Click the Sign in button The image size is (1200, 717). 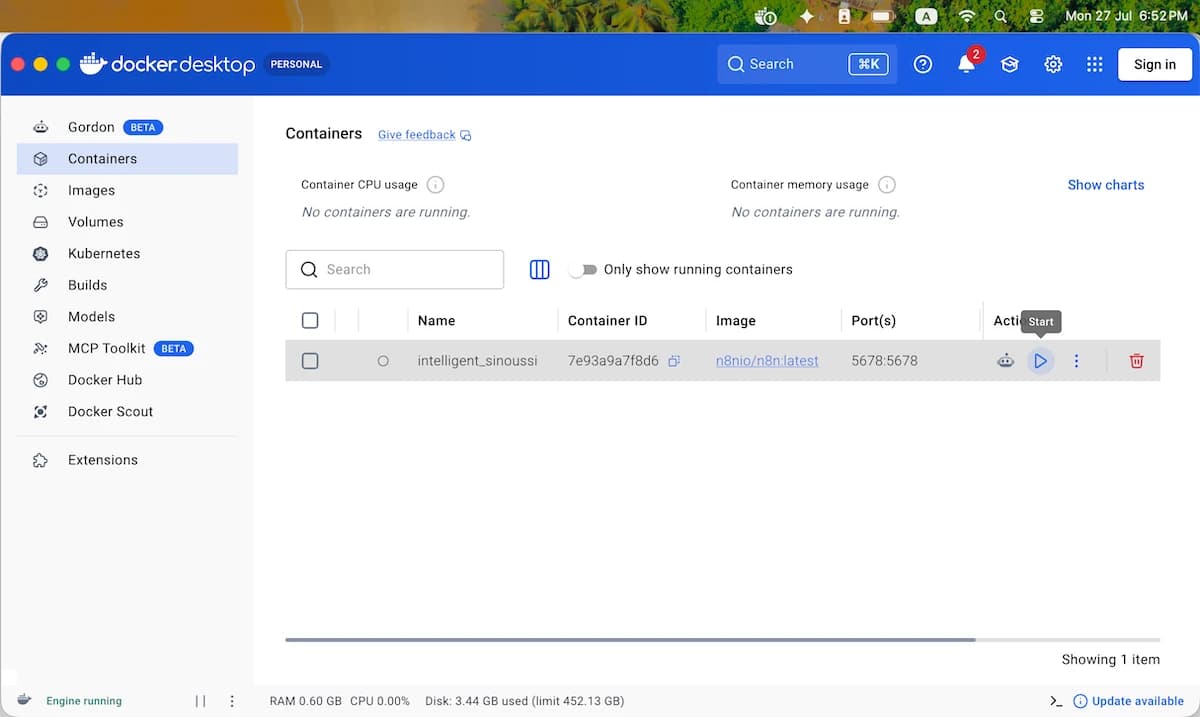1155,64
